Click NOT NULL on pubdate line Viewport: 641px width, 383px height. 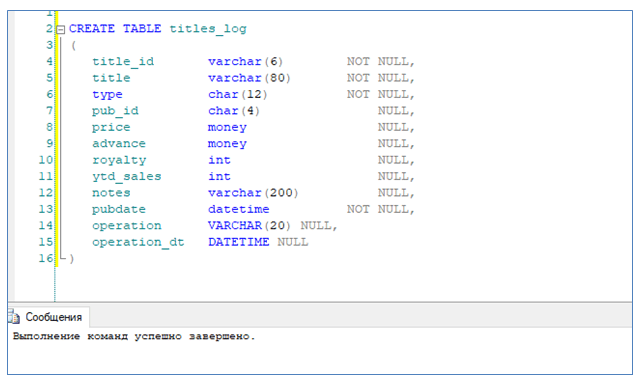(378, 209)
